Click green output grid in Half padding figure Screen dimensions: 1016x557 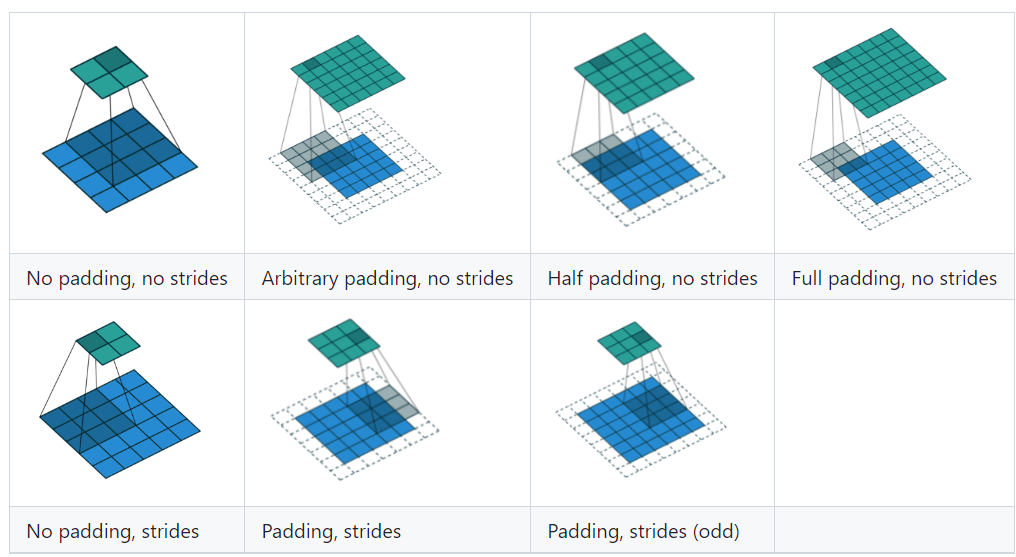click(634, 73)
